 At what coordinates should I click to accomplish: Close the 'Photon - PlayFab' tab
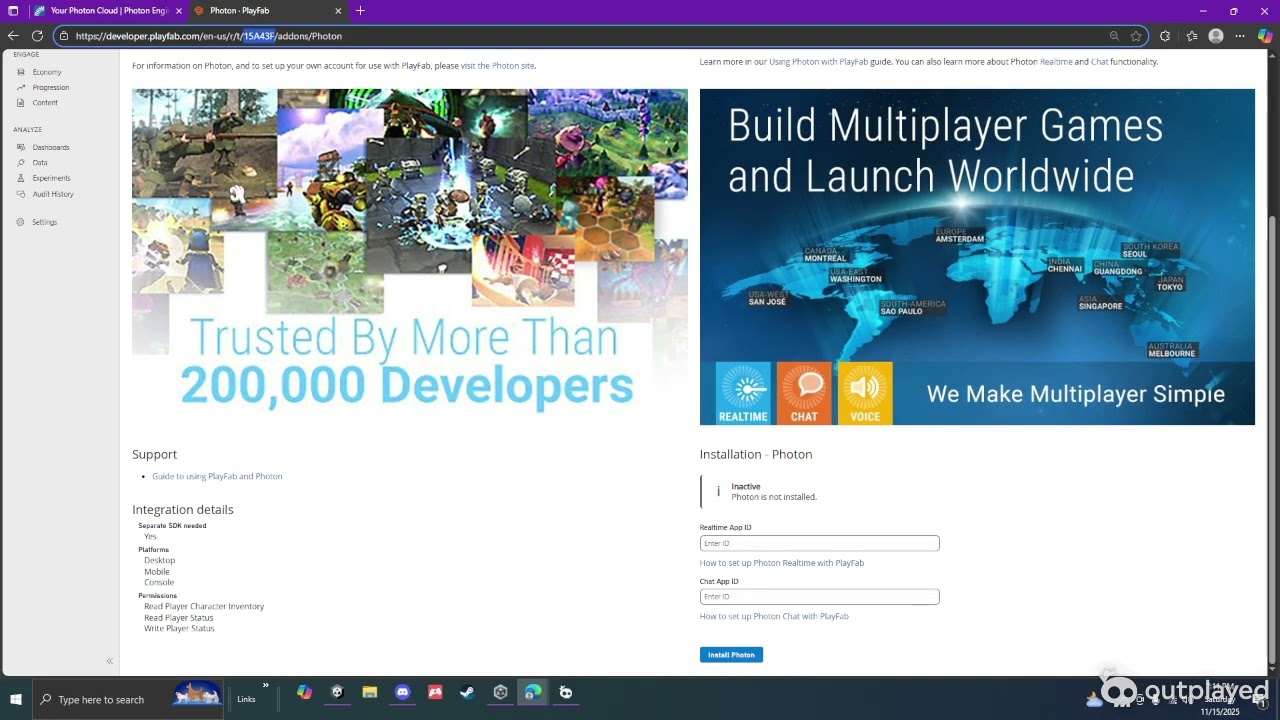338,11
